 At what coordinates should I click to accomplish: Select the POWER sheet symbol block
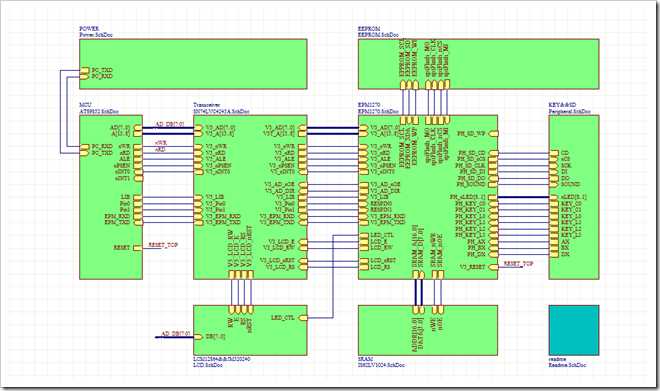tap(193, 64)
